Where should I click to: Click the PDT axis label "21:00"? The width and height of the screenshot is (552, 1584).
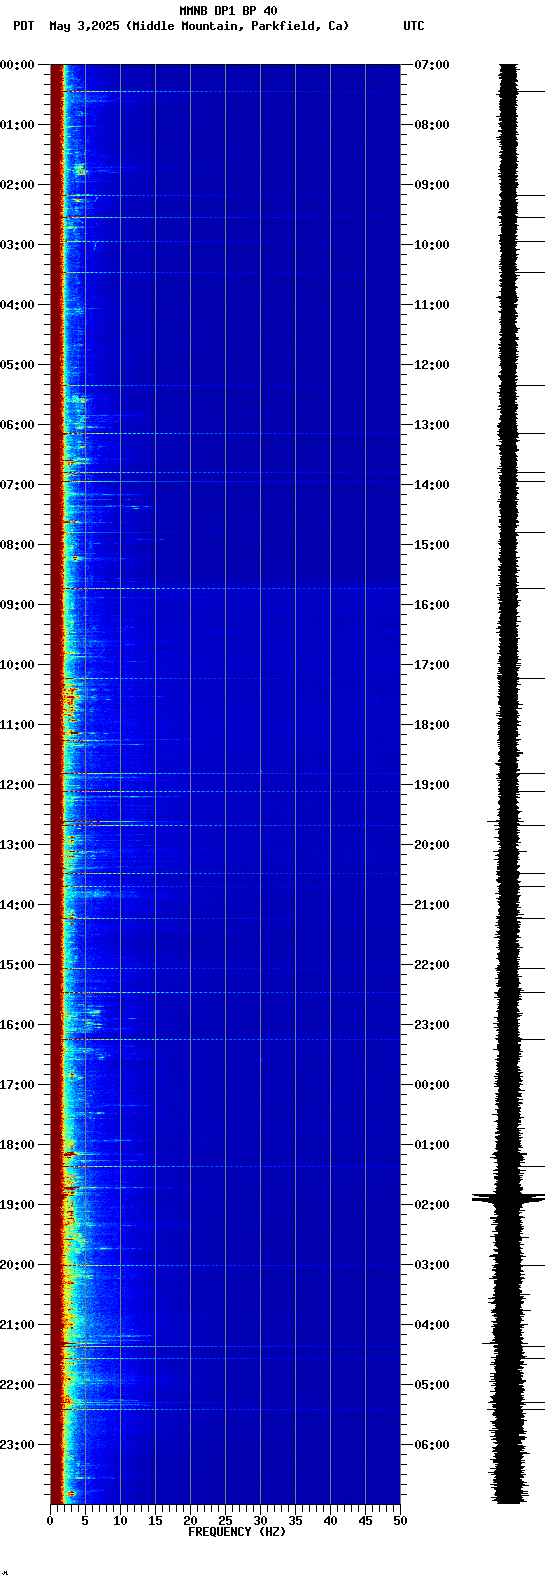click(17, 1325)
